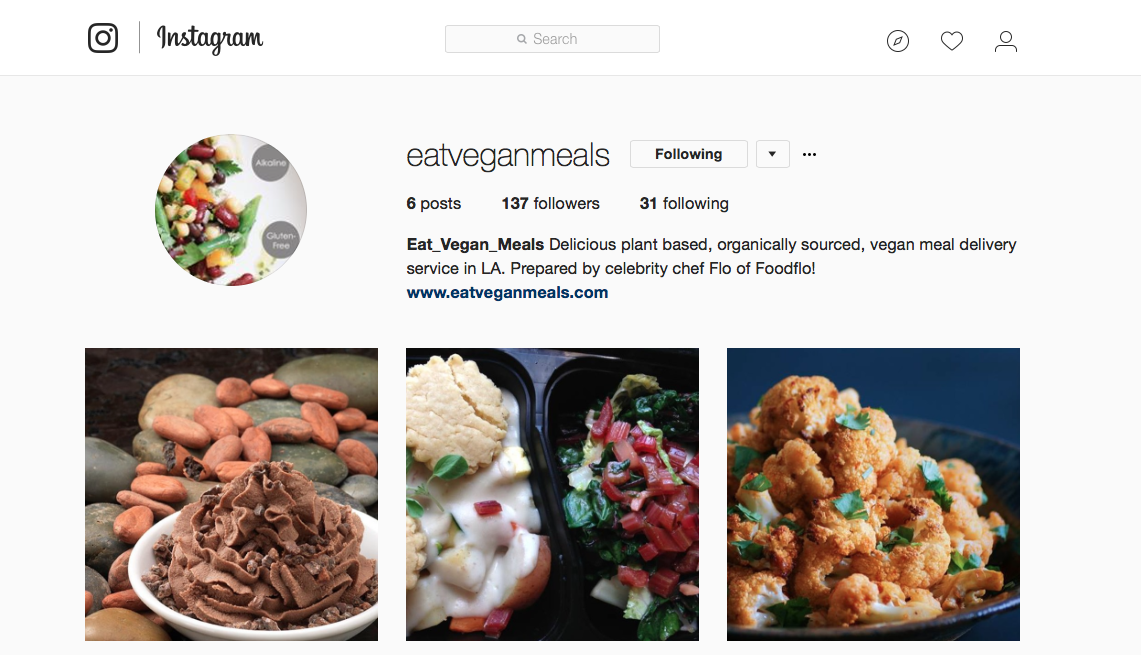Open the chocolate mousse post thumbnail
The image size is (1141, 655).
[231, 494]
